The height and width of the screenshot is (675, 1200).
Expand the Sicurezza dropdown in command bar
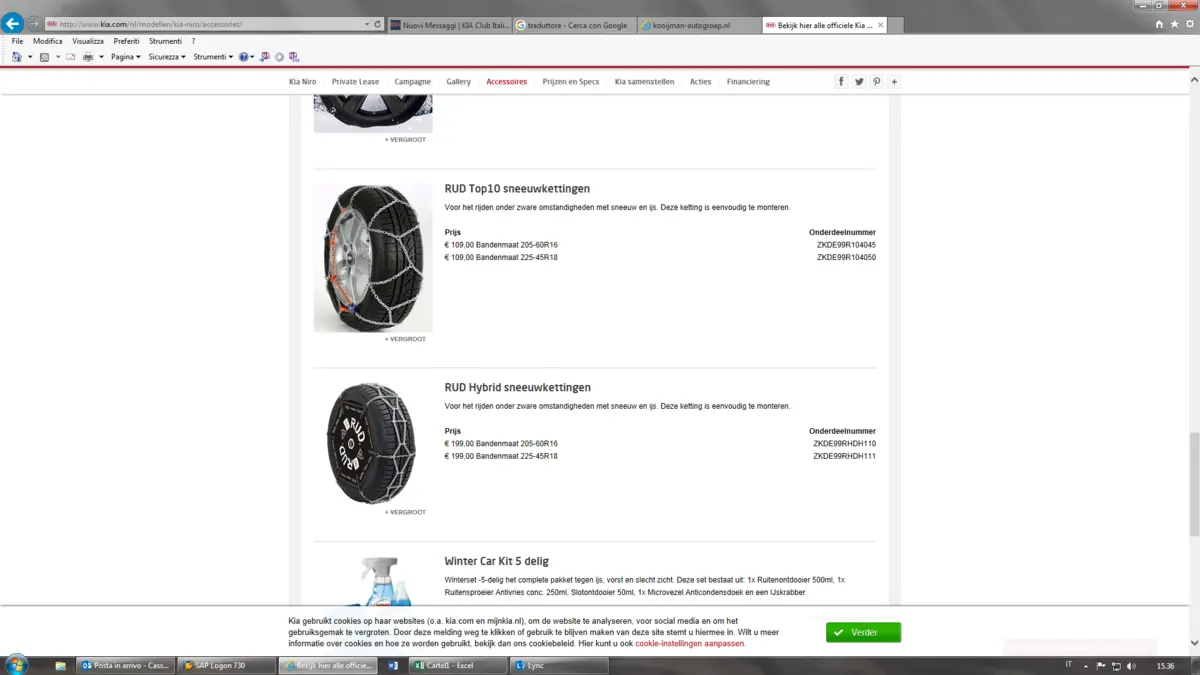[x=167, y=57]
